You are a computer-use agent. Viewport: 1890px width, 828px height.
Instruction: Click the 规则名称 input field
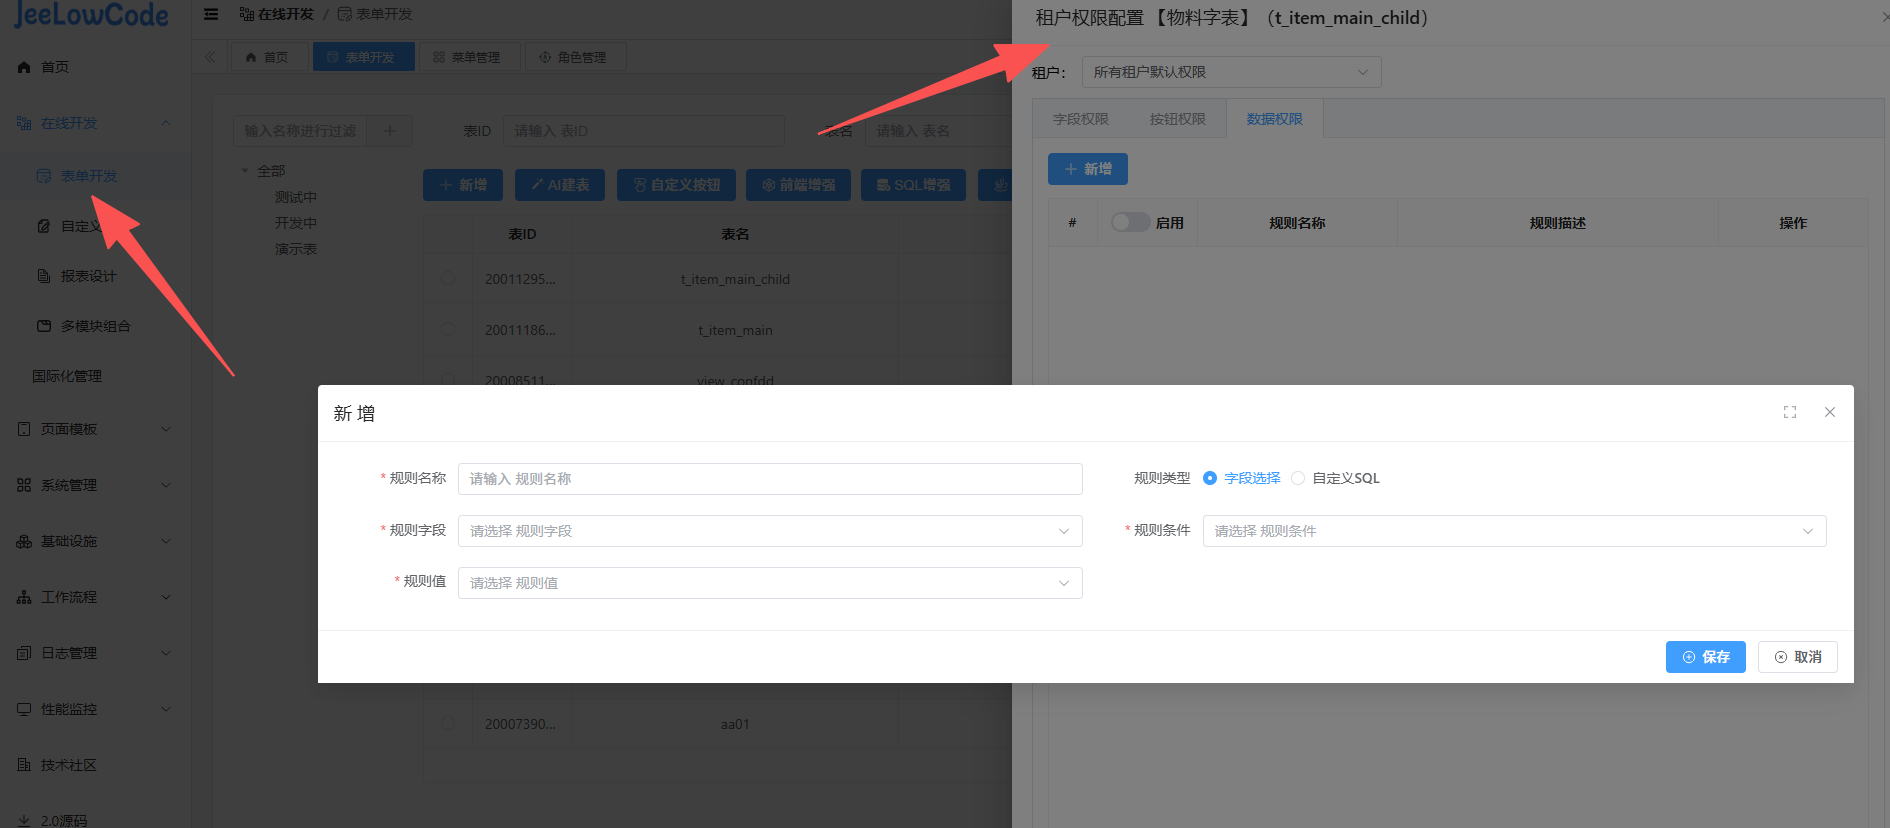[769, 479]
